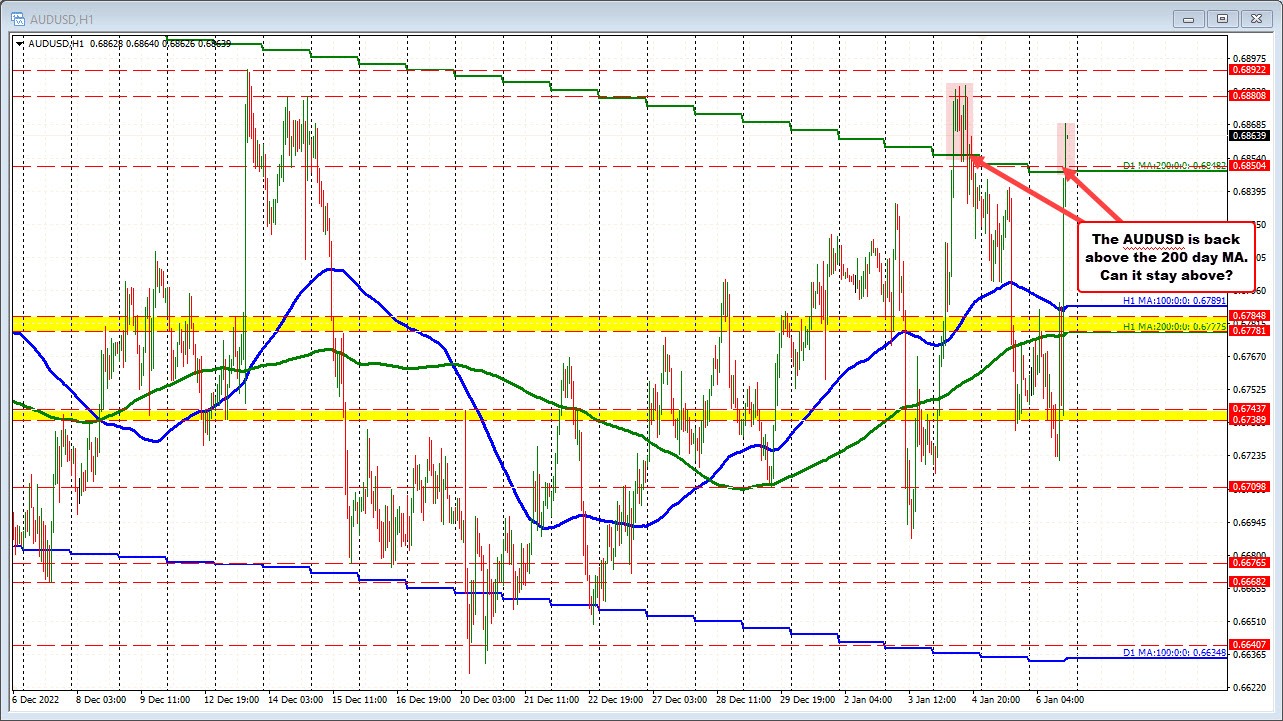This screenshot has height=721, width=1283.
Task: Minimize the AUDUSD chart window
Action: [x=1187, y=17]
